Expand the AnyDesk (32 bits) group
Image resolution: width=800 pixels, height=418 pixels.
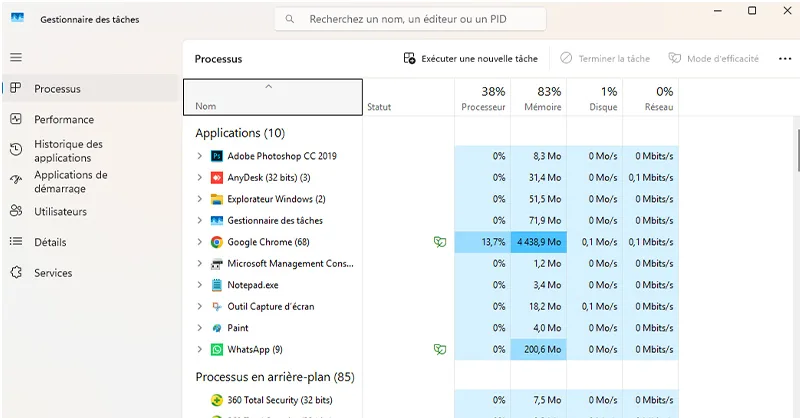[199, 178]
